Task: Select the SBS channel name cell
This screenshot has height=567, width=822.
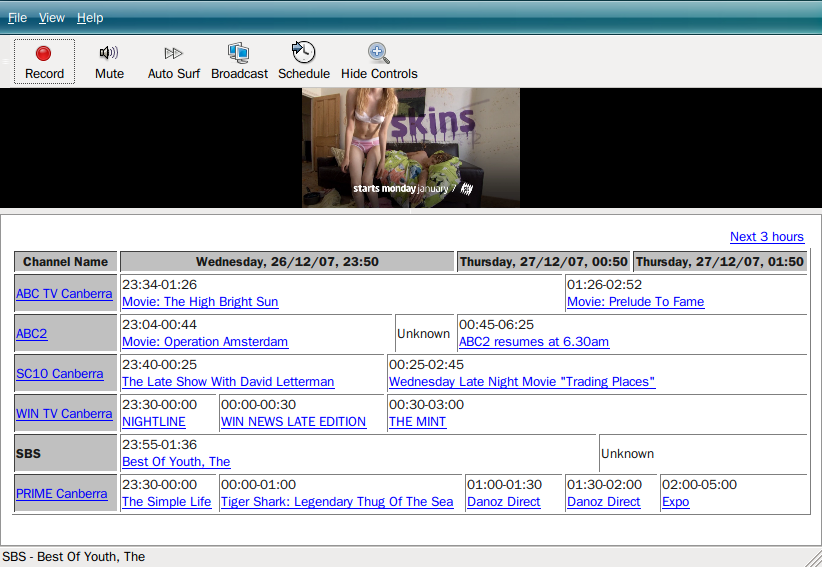Action: [x=66, y=453]
